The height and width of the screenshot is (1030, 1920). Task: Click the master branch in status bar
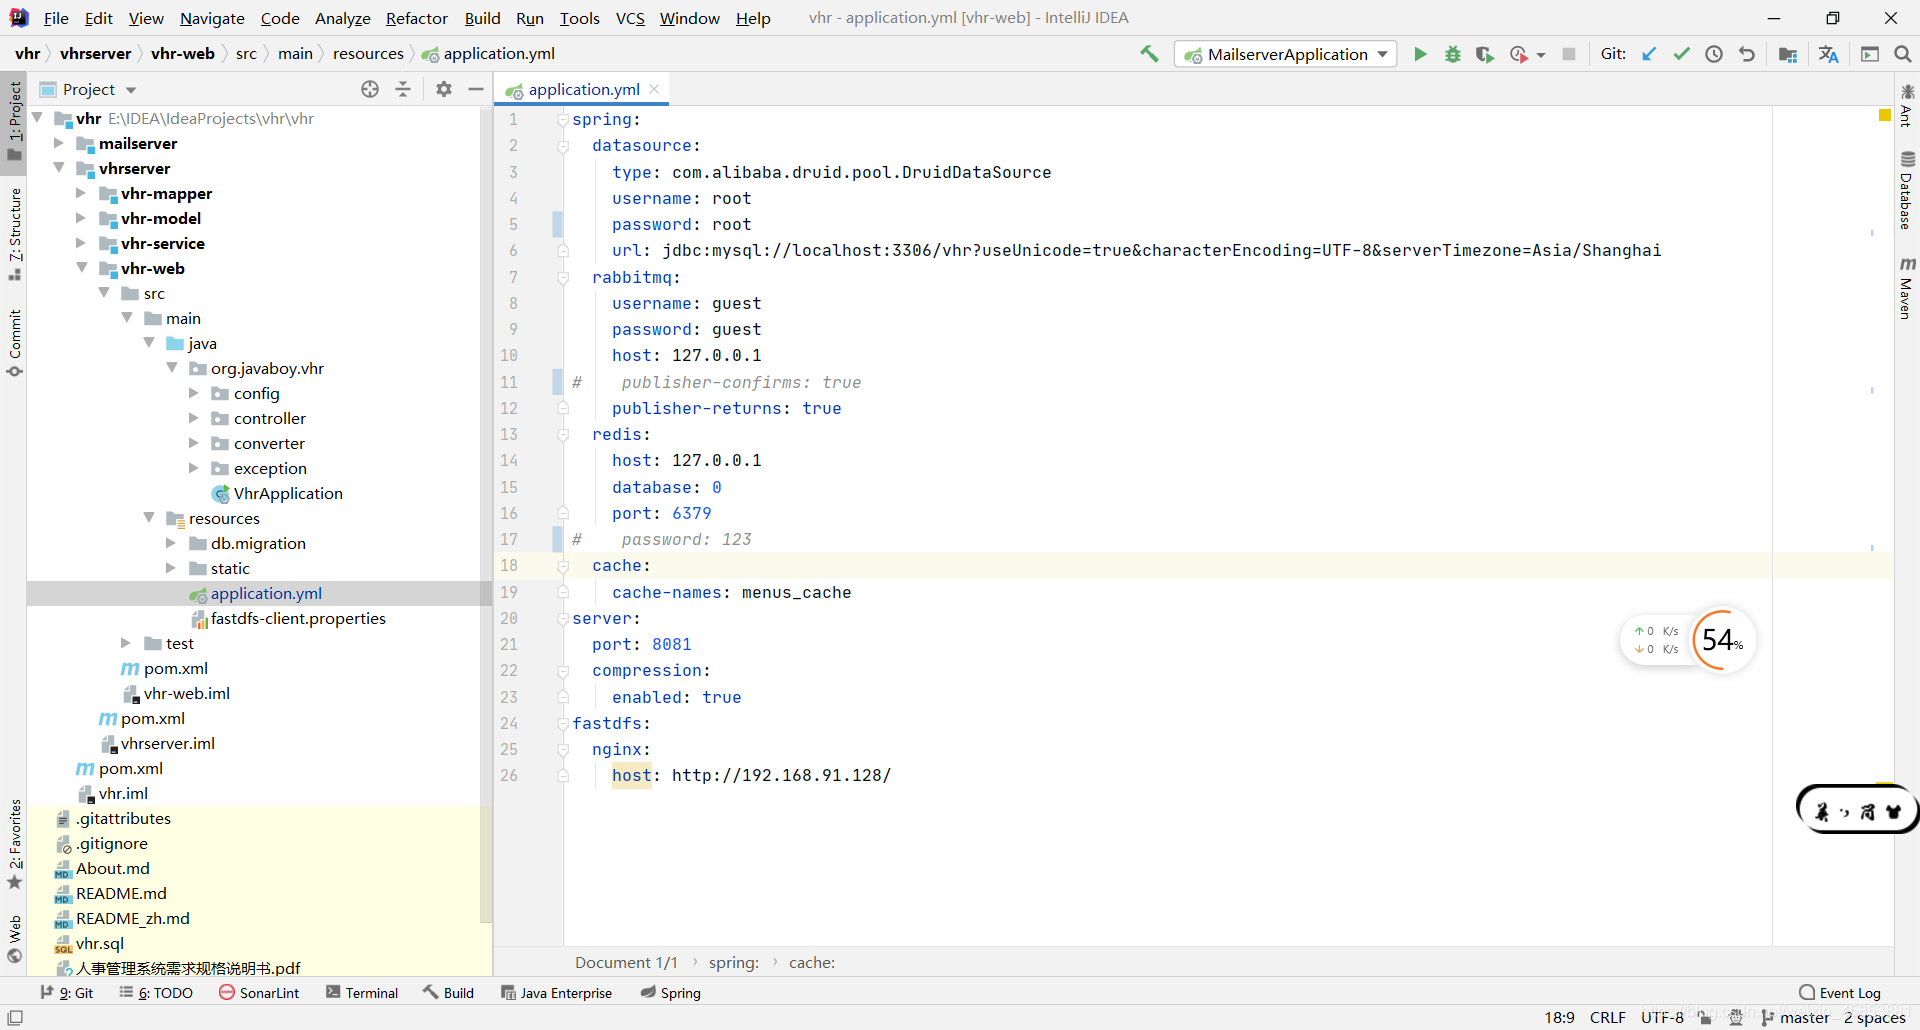[x=1795, y=1017]
